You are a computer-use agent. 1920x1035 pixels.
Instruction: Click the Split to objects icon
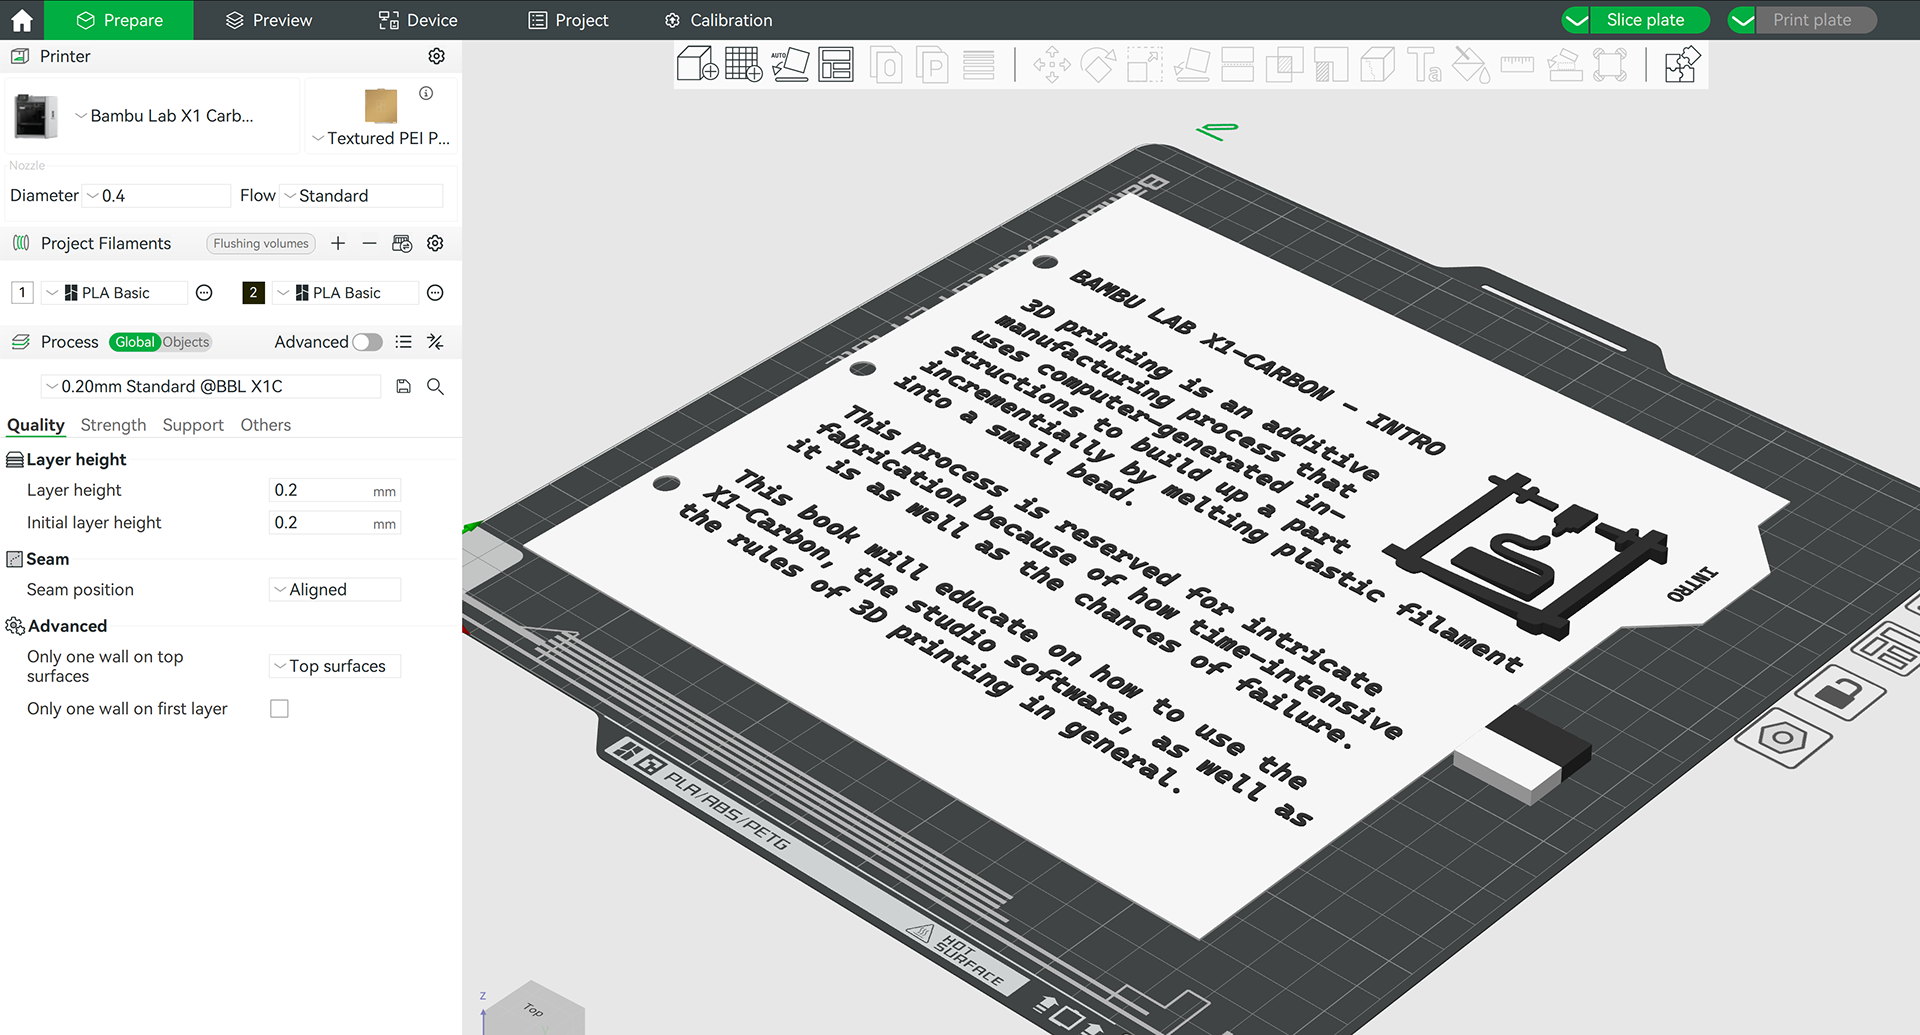pyautogui.click(x=886, y=66)
